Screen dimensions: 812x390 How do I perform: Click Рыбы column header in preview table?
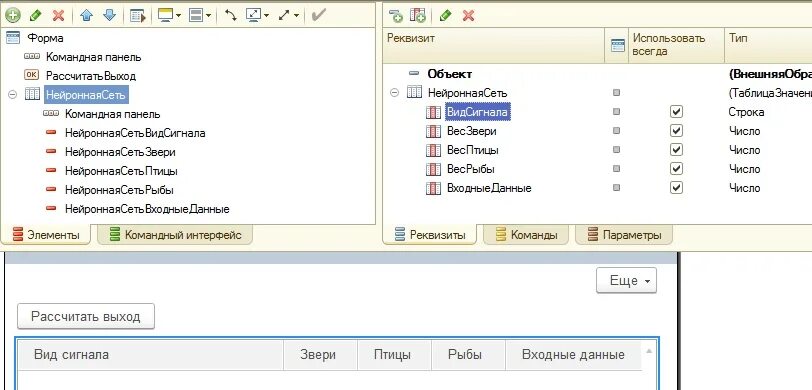tap(468, 355)
